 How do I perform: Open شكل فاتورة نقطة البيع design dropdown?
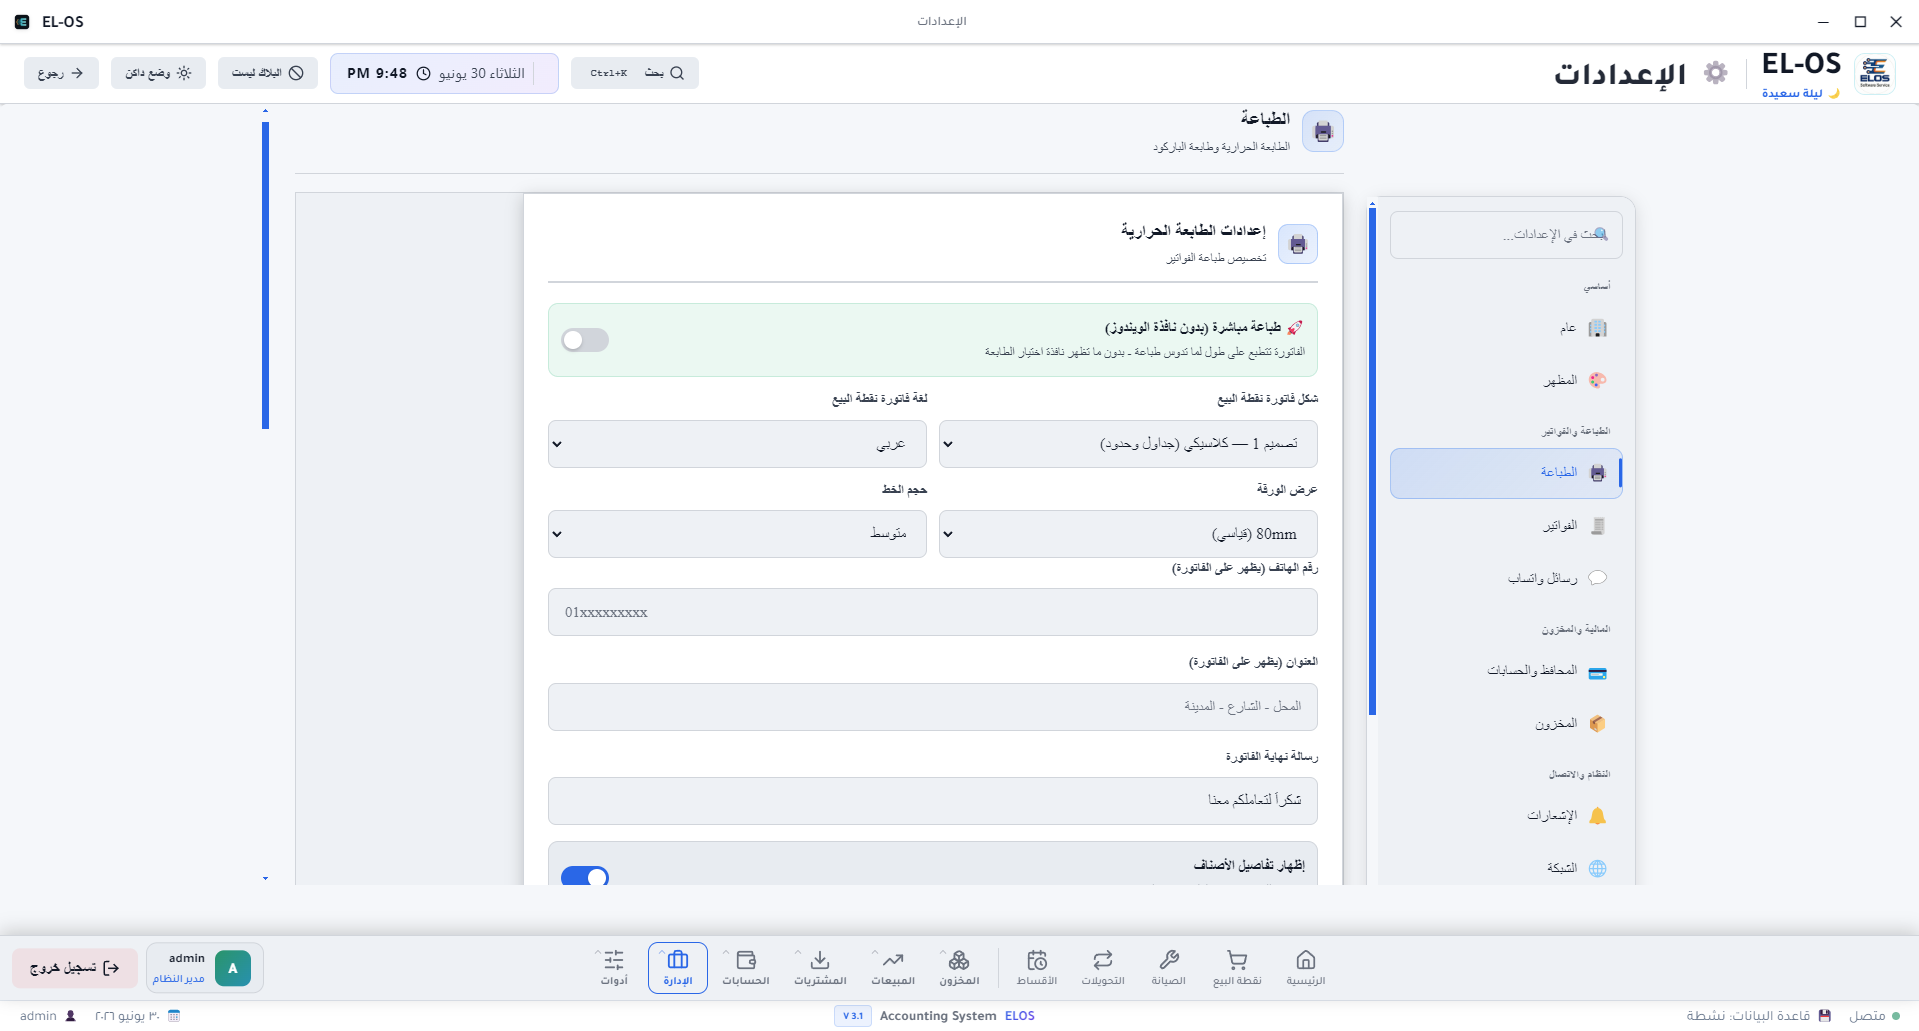coord(1128,444)
